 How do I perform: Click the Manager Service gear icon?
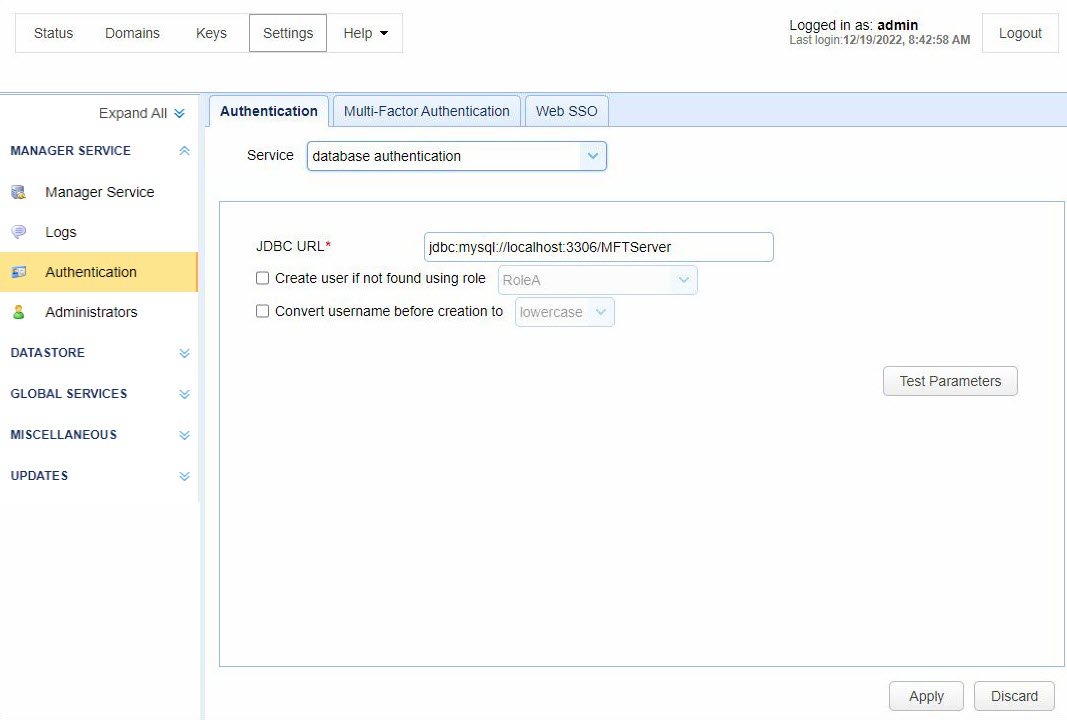coord(19,192)
